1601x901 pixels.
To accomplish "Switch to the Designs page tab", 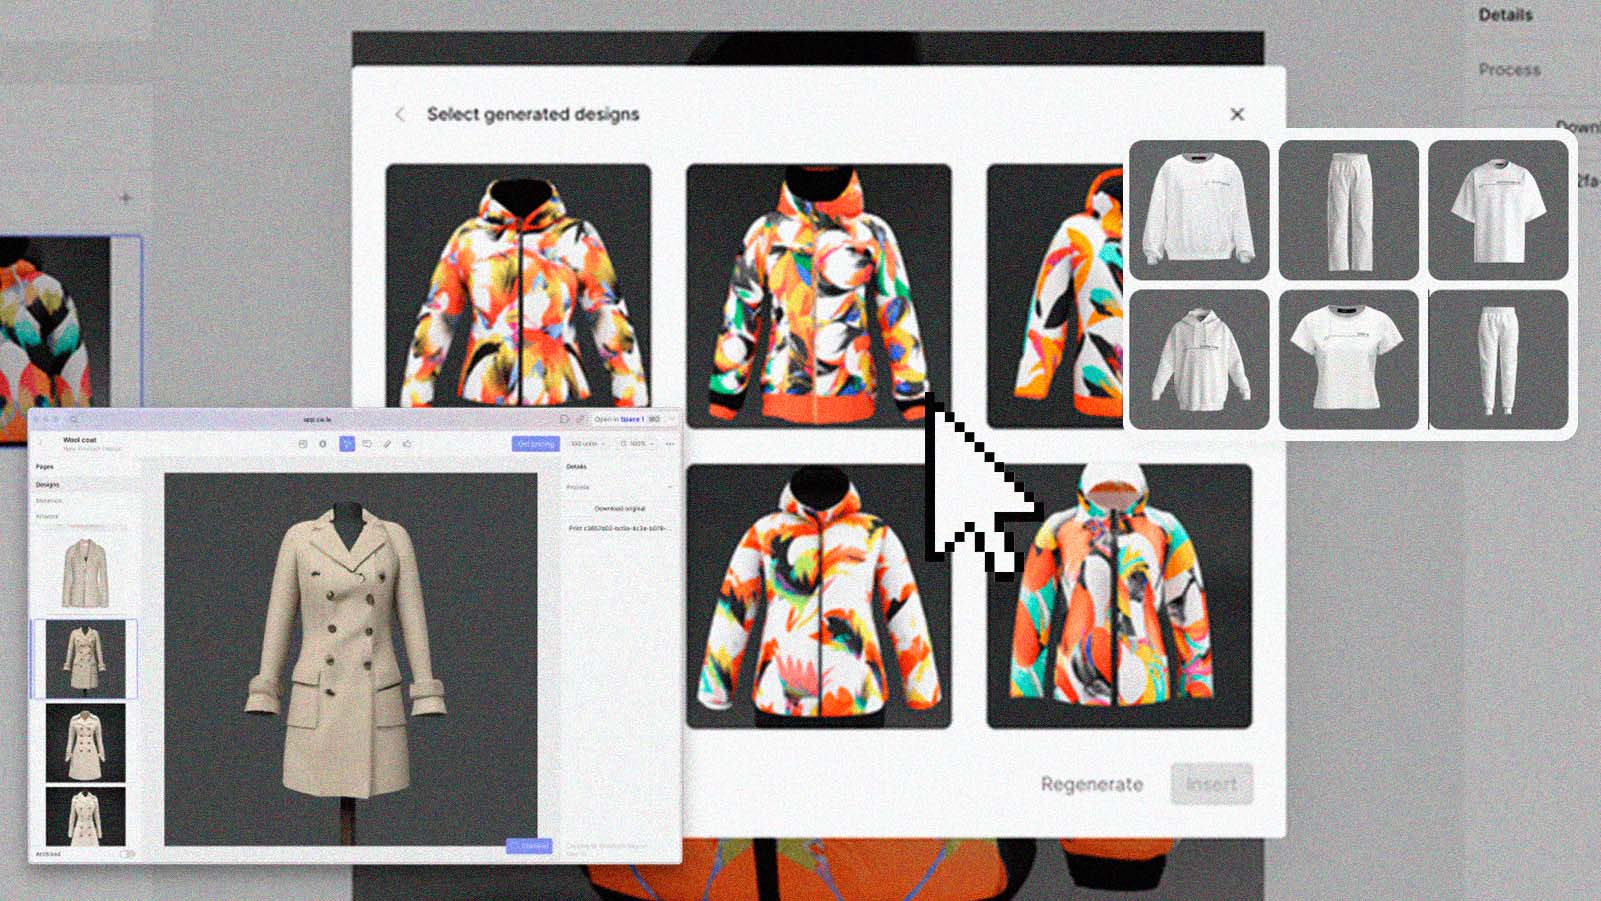I will (48, 484).
